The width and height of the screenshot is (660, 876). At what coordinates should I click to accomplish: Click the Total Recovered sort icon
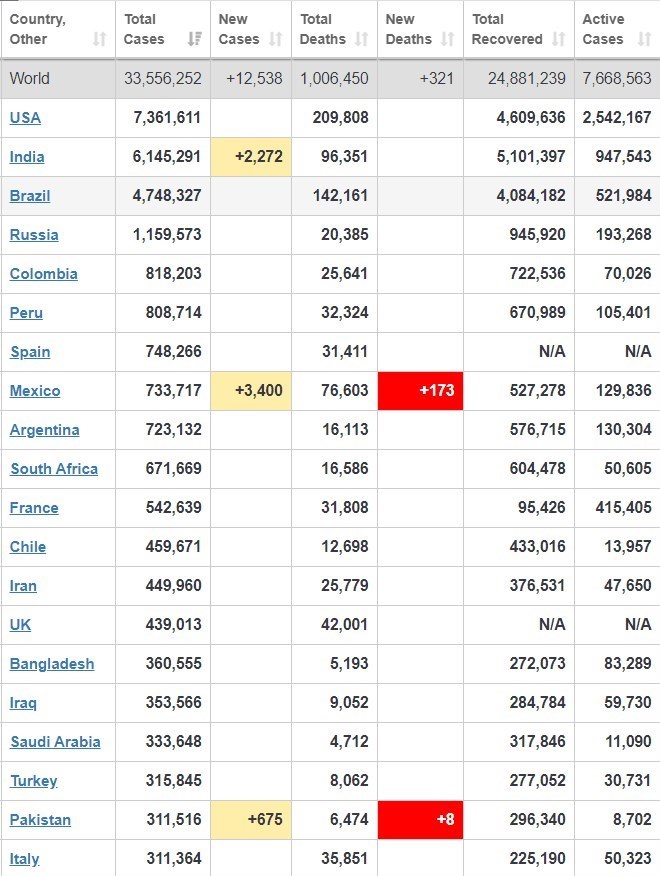(558, 40)
